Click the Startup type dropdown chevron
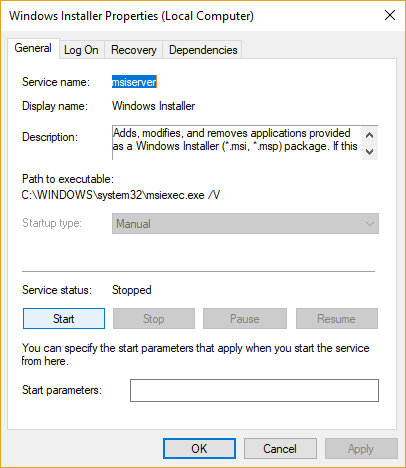The height and width of the screenshot is (468, 406). click(x=369, y=224)
